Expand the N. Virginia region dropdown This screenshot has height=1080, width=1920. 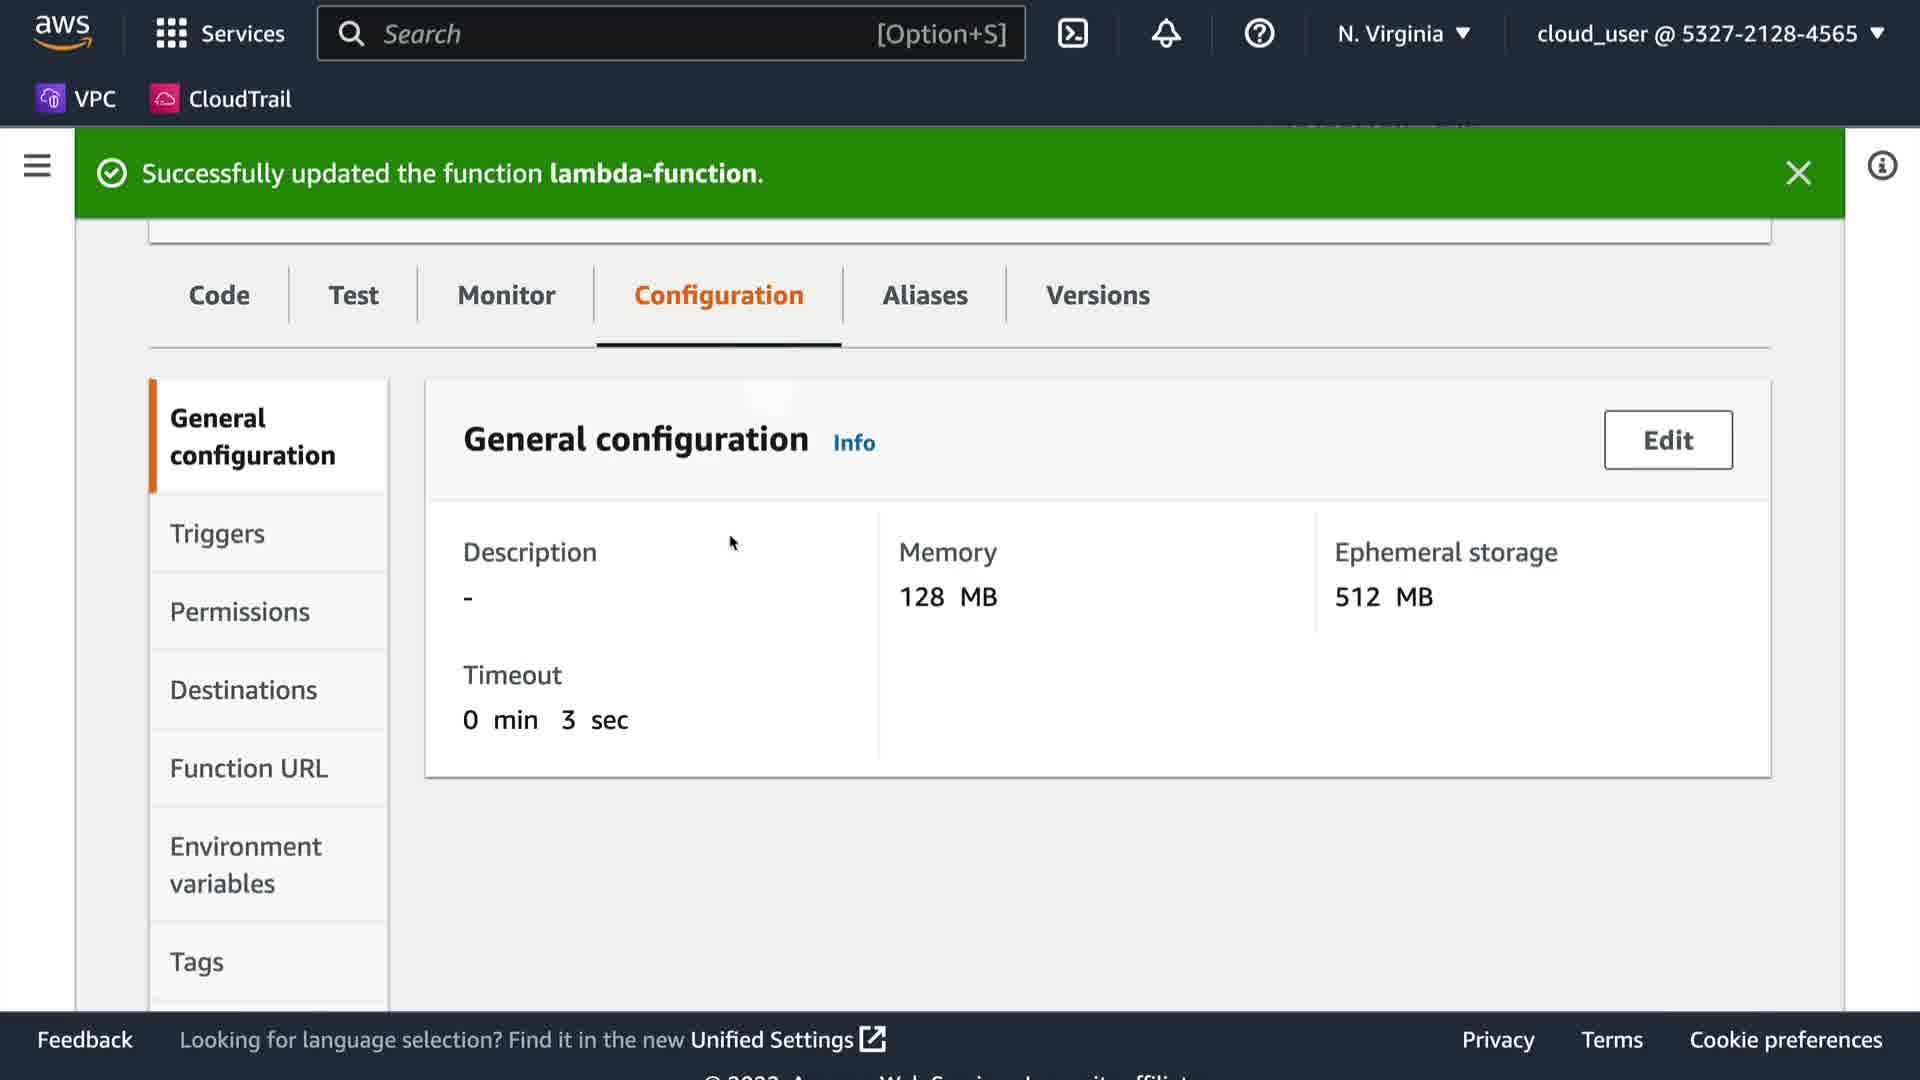coord(1404,34)
